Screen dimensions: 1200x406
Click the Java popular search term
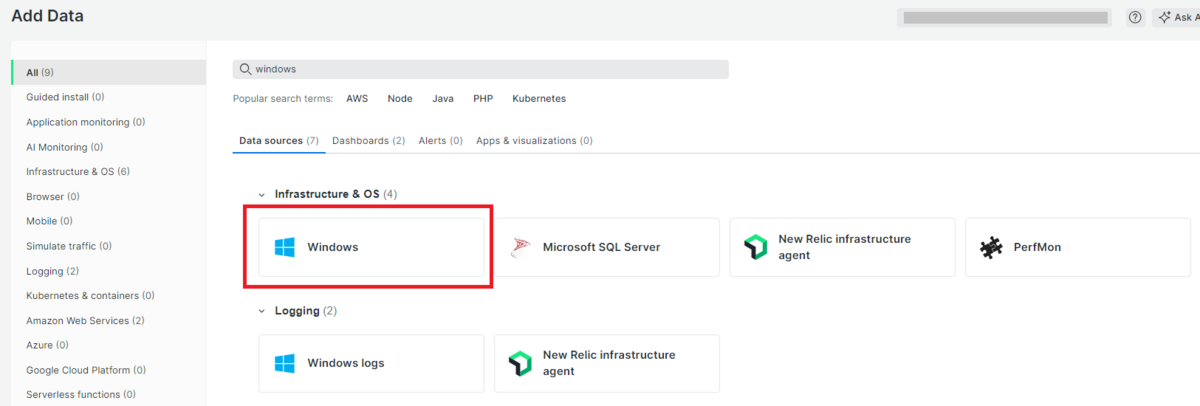(443, 99)
